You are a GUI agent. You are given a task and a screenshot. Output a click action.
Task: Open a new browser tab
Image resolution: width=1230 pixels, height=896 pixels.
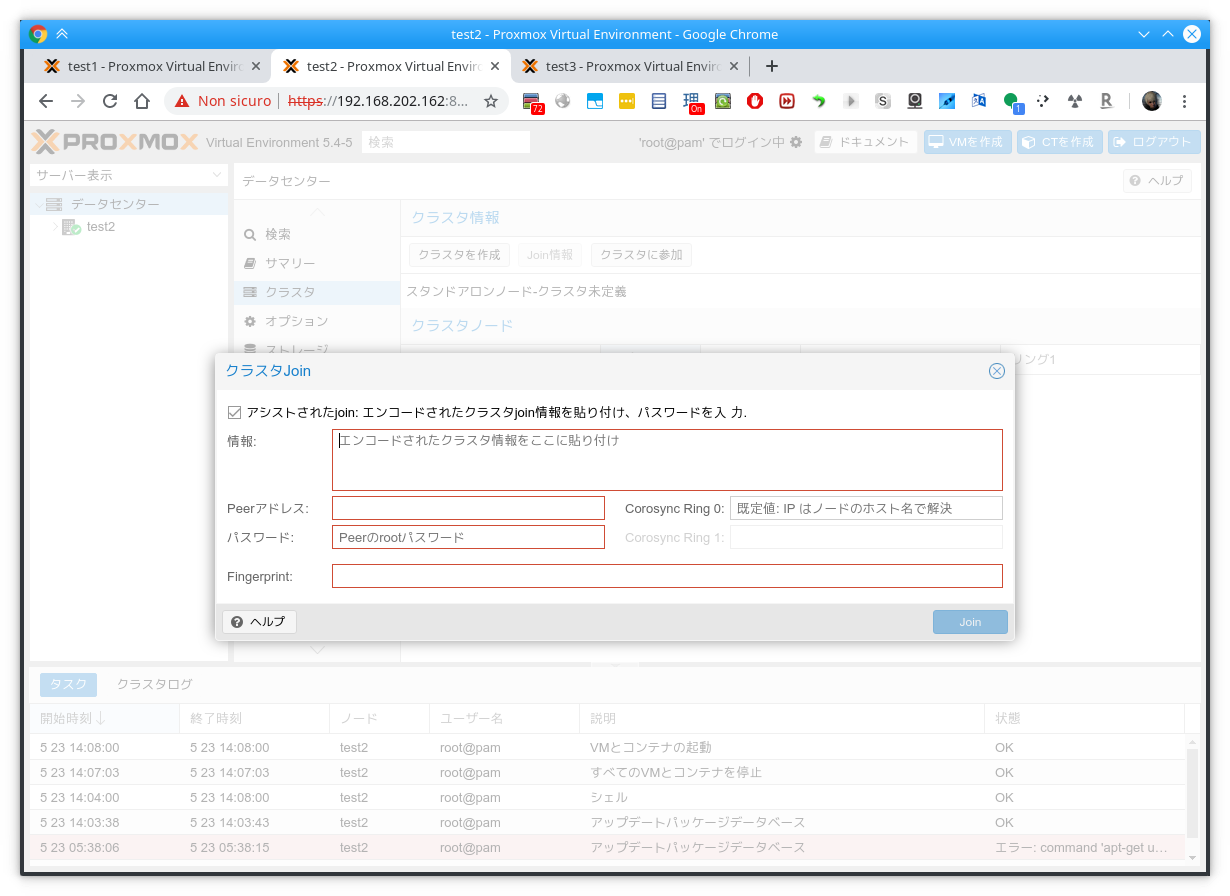[771, 66]
